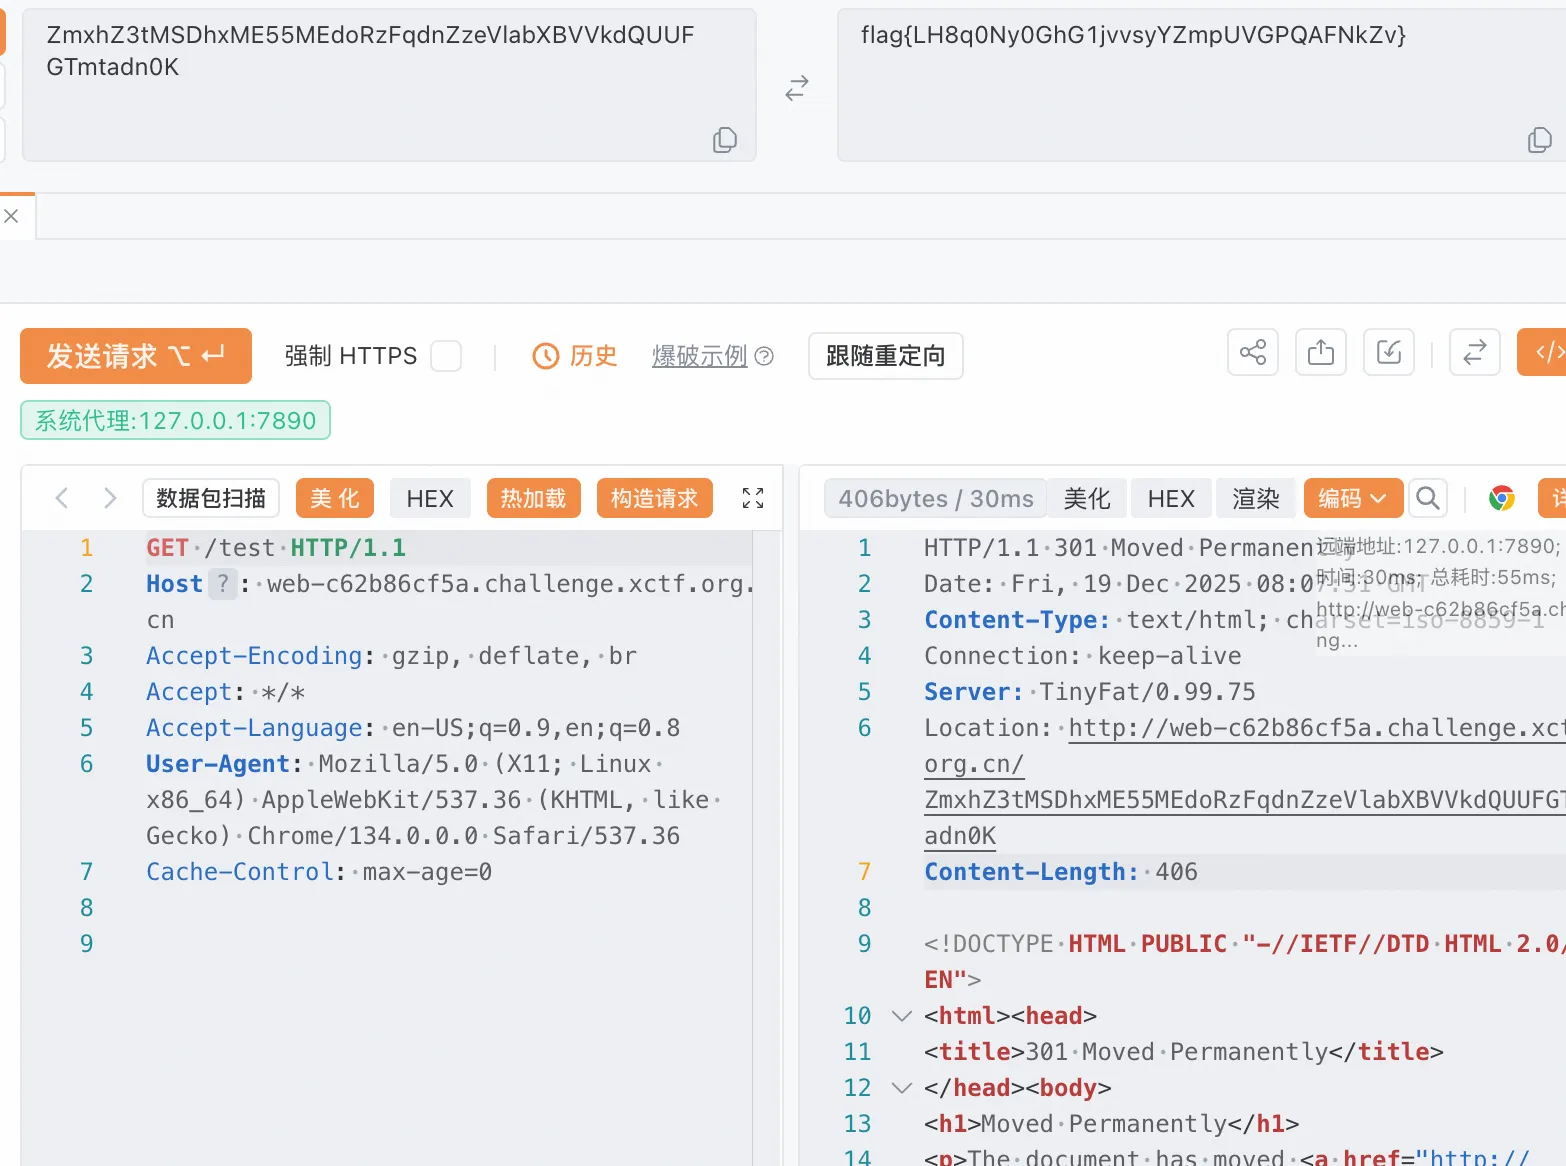Open response in Chrome browser

point(1501,498)
